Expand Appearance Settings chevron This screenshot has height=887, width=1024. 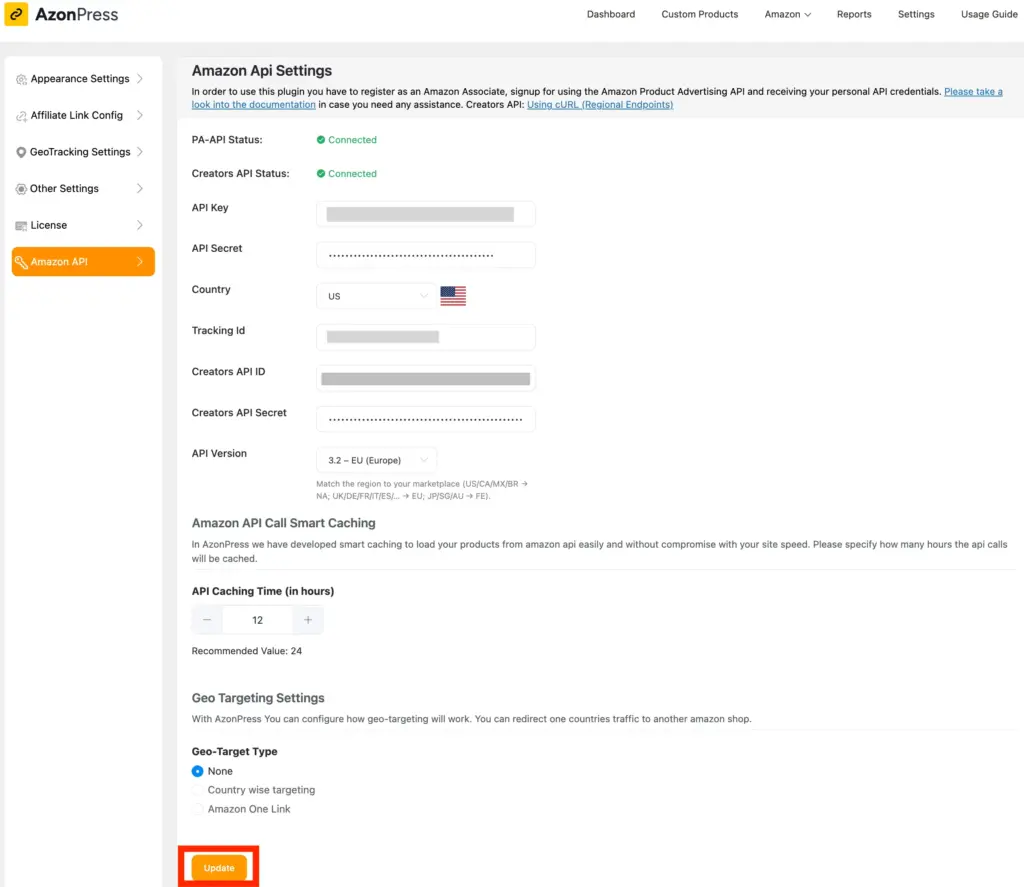point(140,78)
